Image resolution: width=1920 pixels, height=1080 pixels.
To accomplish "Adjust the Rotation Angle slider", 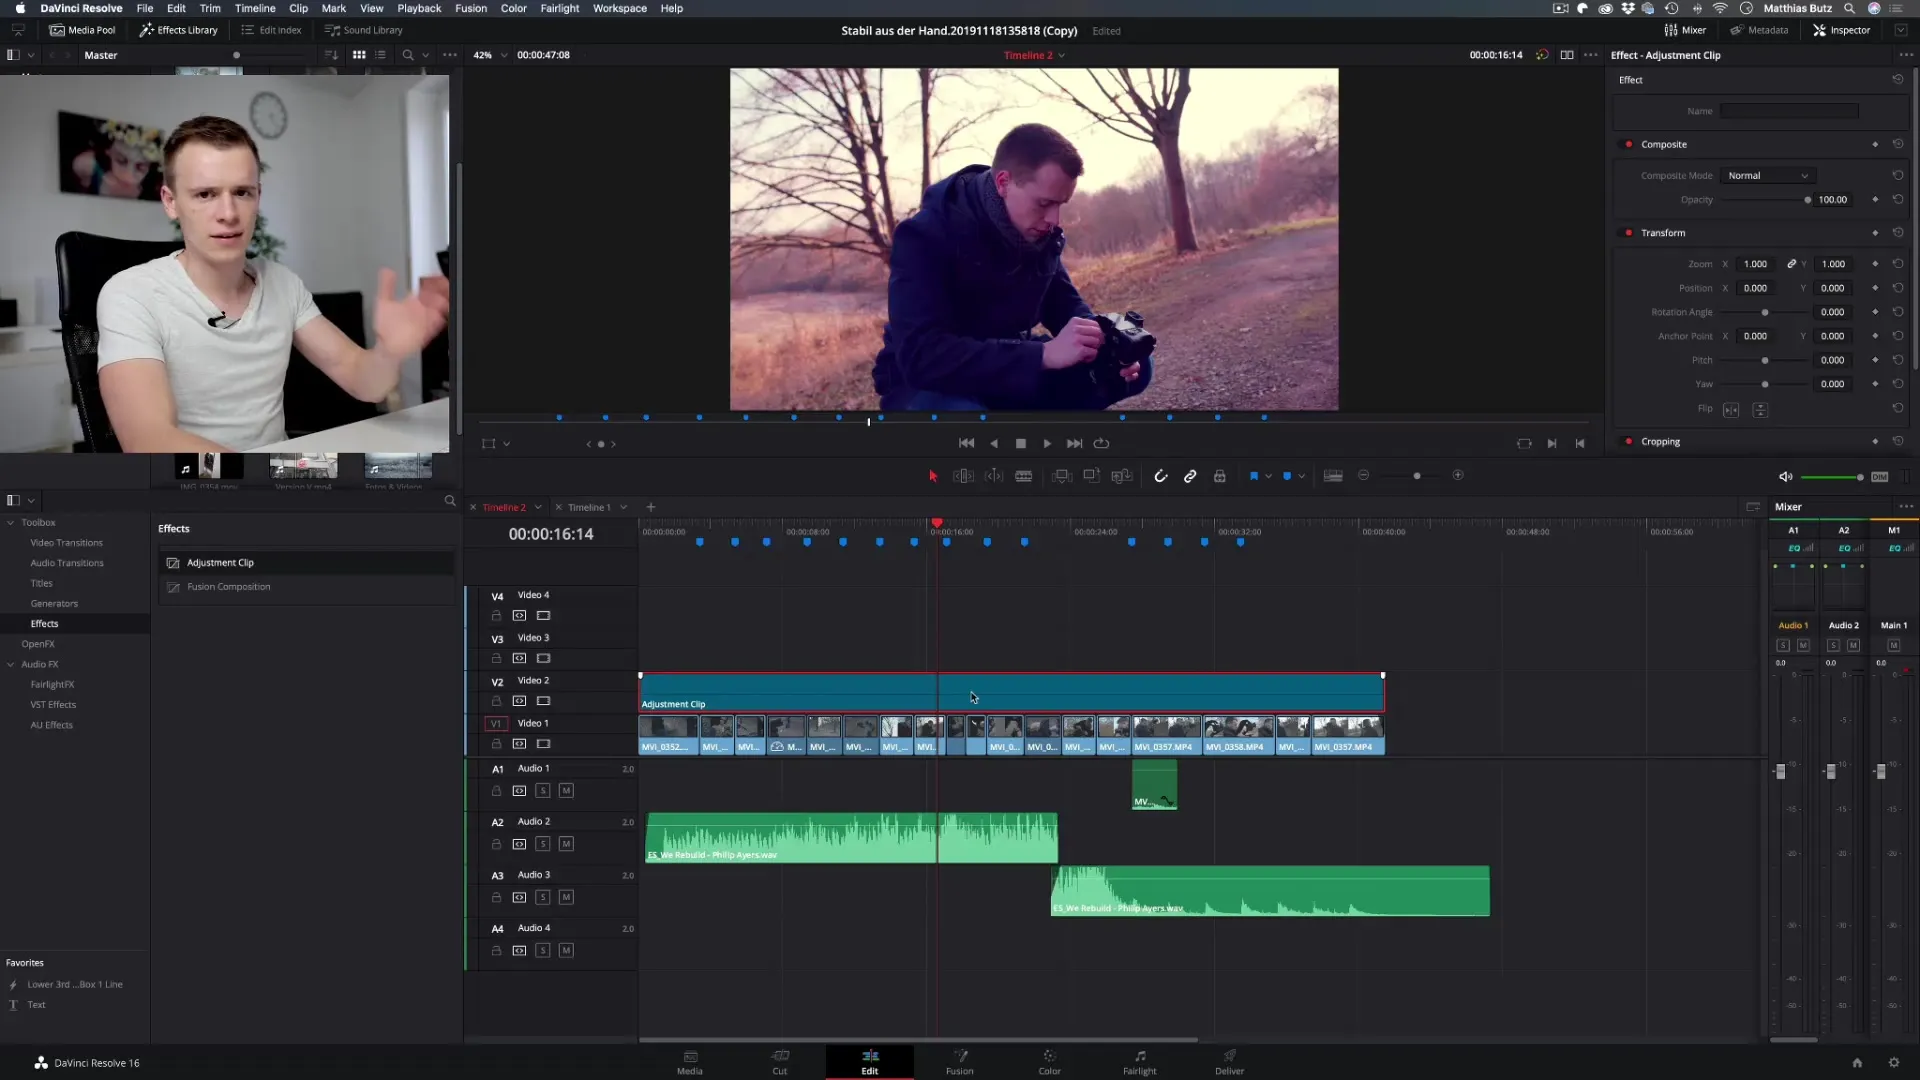I will click(1764, 313).
